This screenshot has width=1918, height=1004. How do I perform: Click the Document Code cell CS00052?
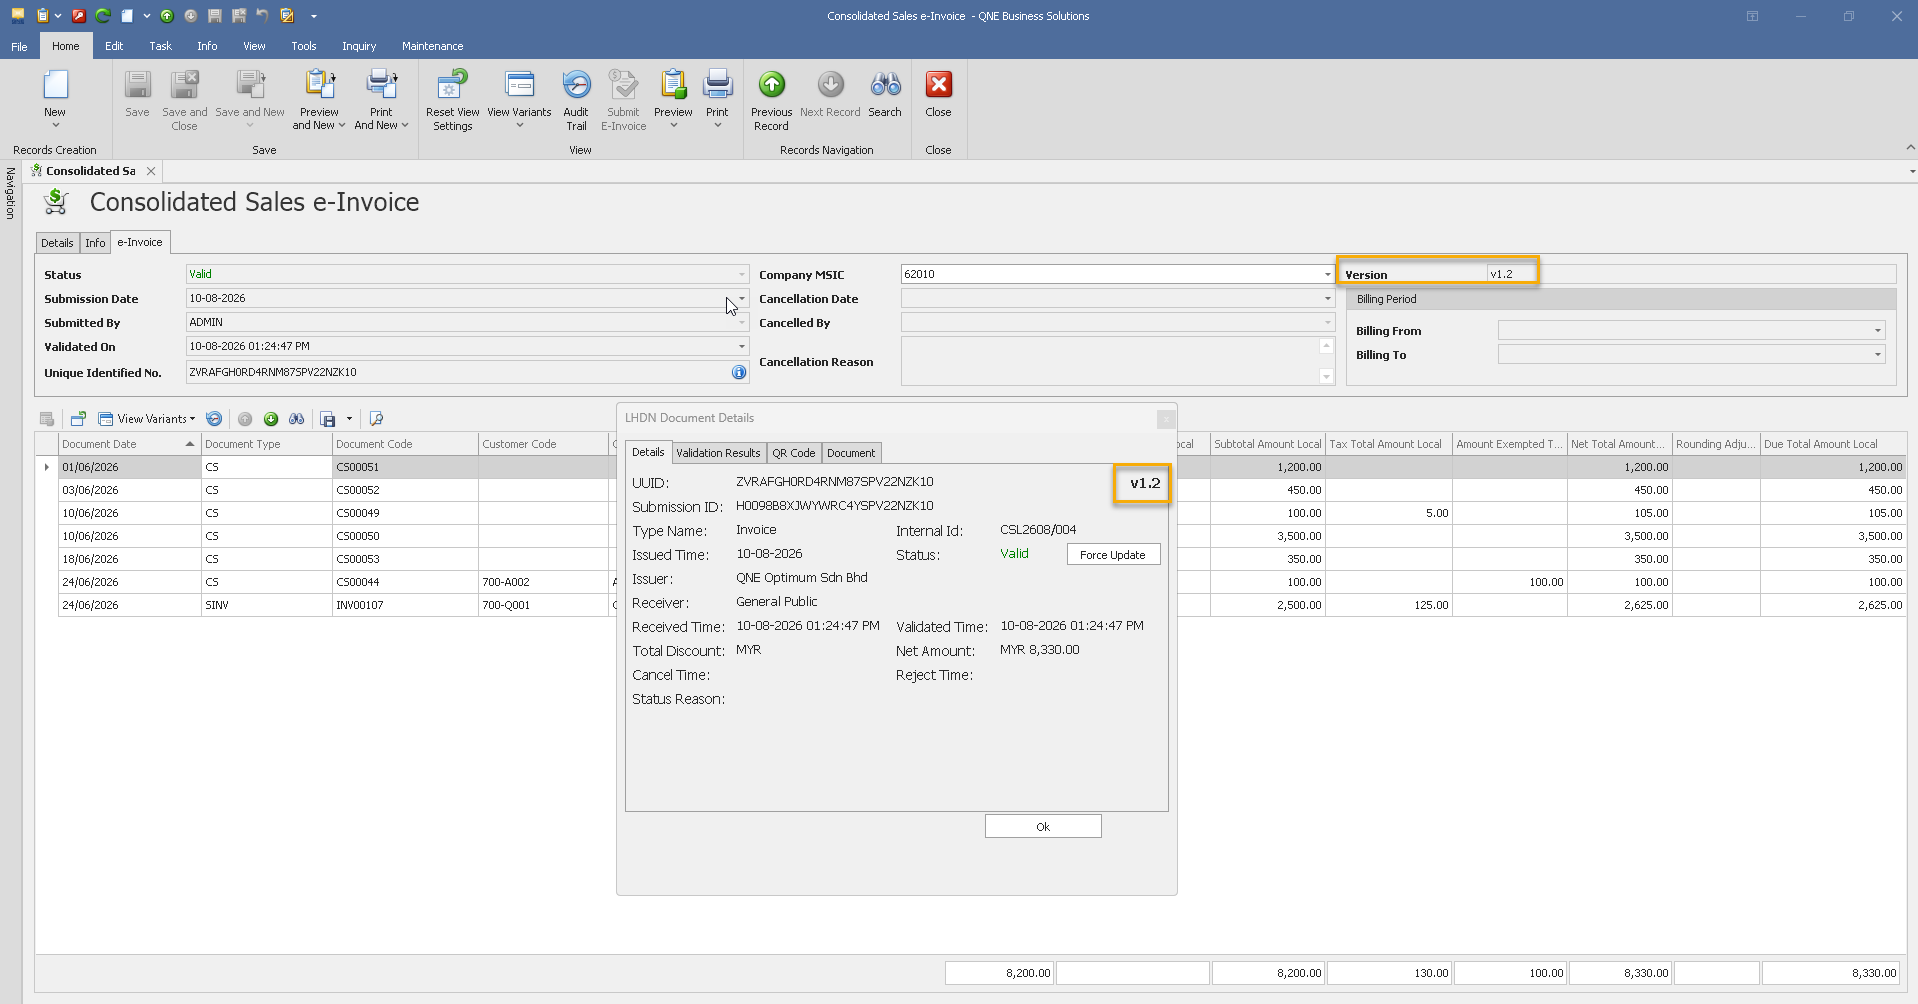(405, 490)
